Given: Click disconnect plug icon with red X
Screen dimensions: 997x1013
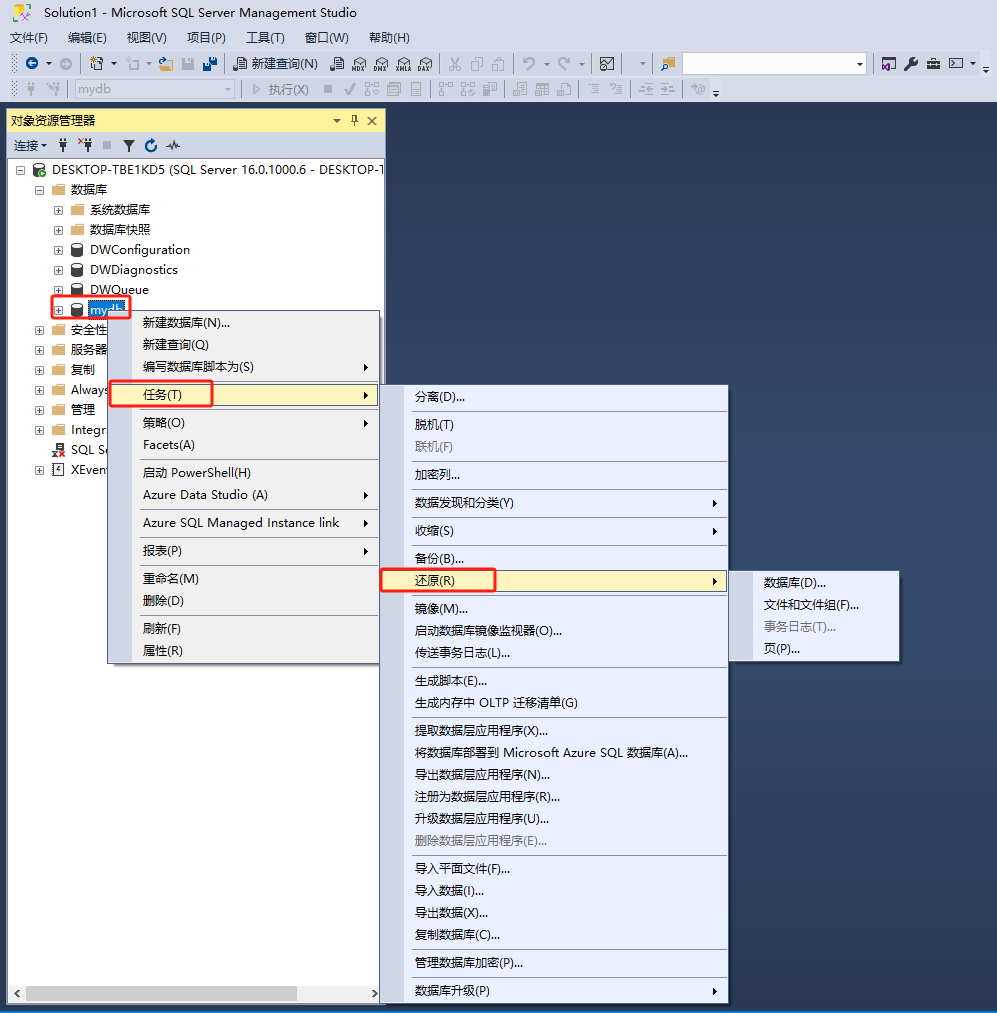Looking at the screenshot, I should click(85, 145).
